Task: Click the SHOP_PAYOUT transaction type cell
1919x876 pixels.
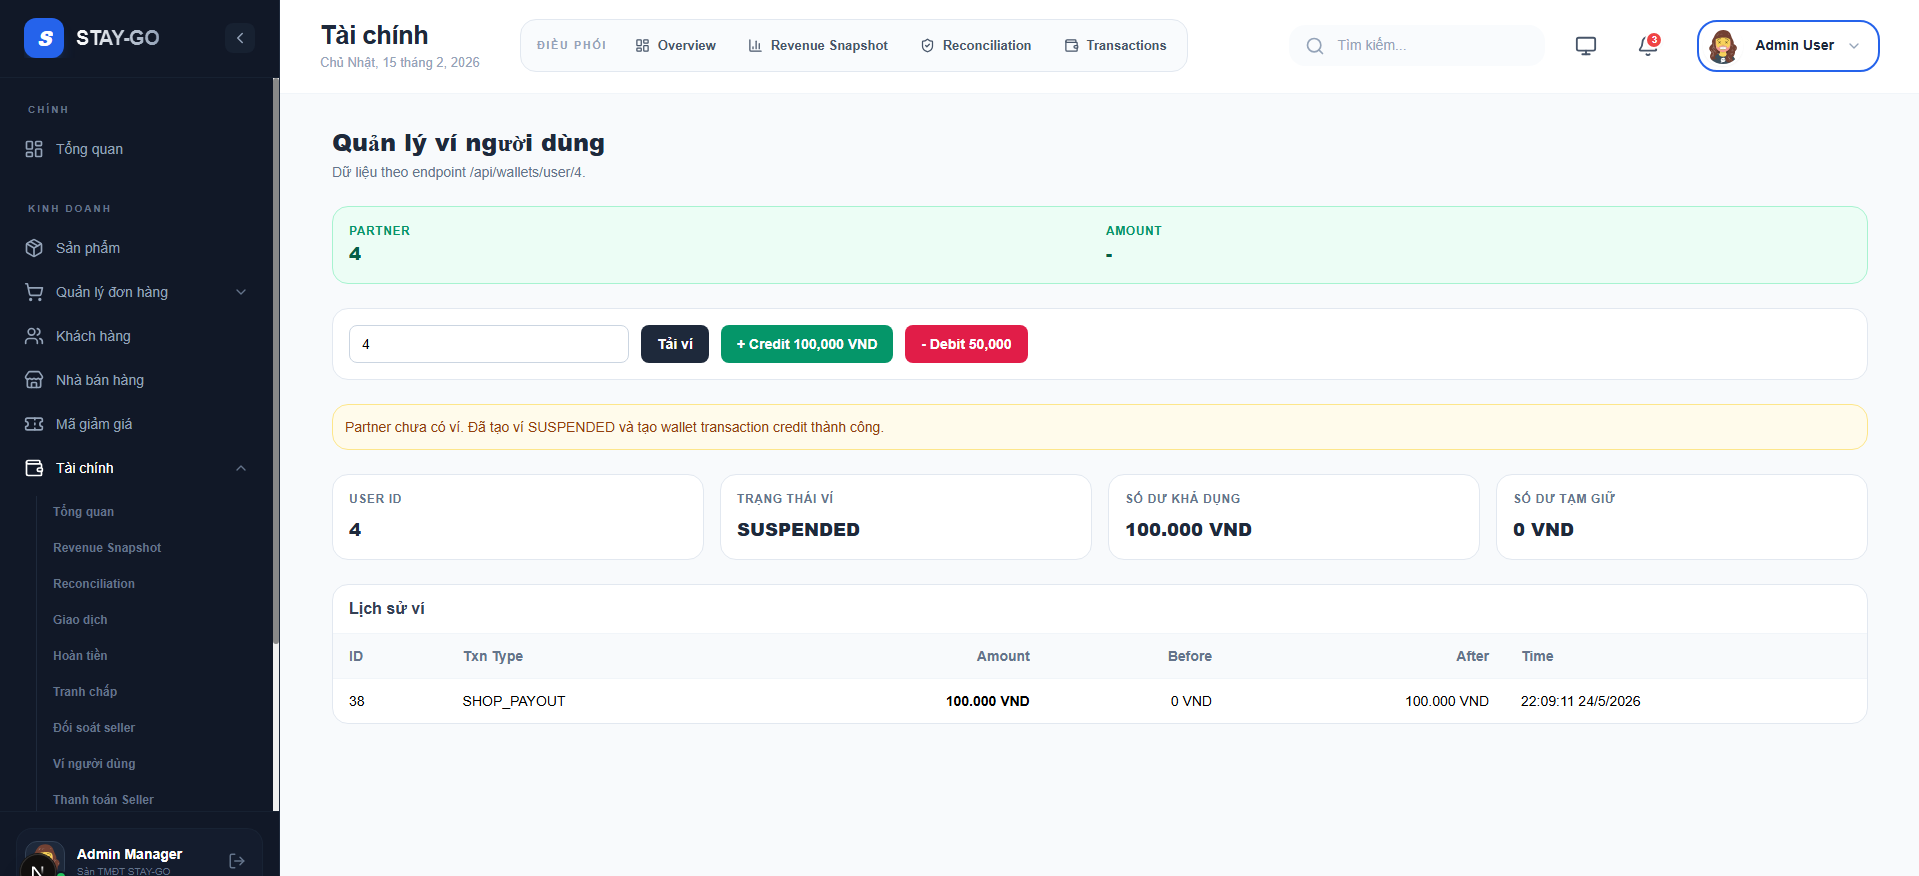Action: coord(514,701)
